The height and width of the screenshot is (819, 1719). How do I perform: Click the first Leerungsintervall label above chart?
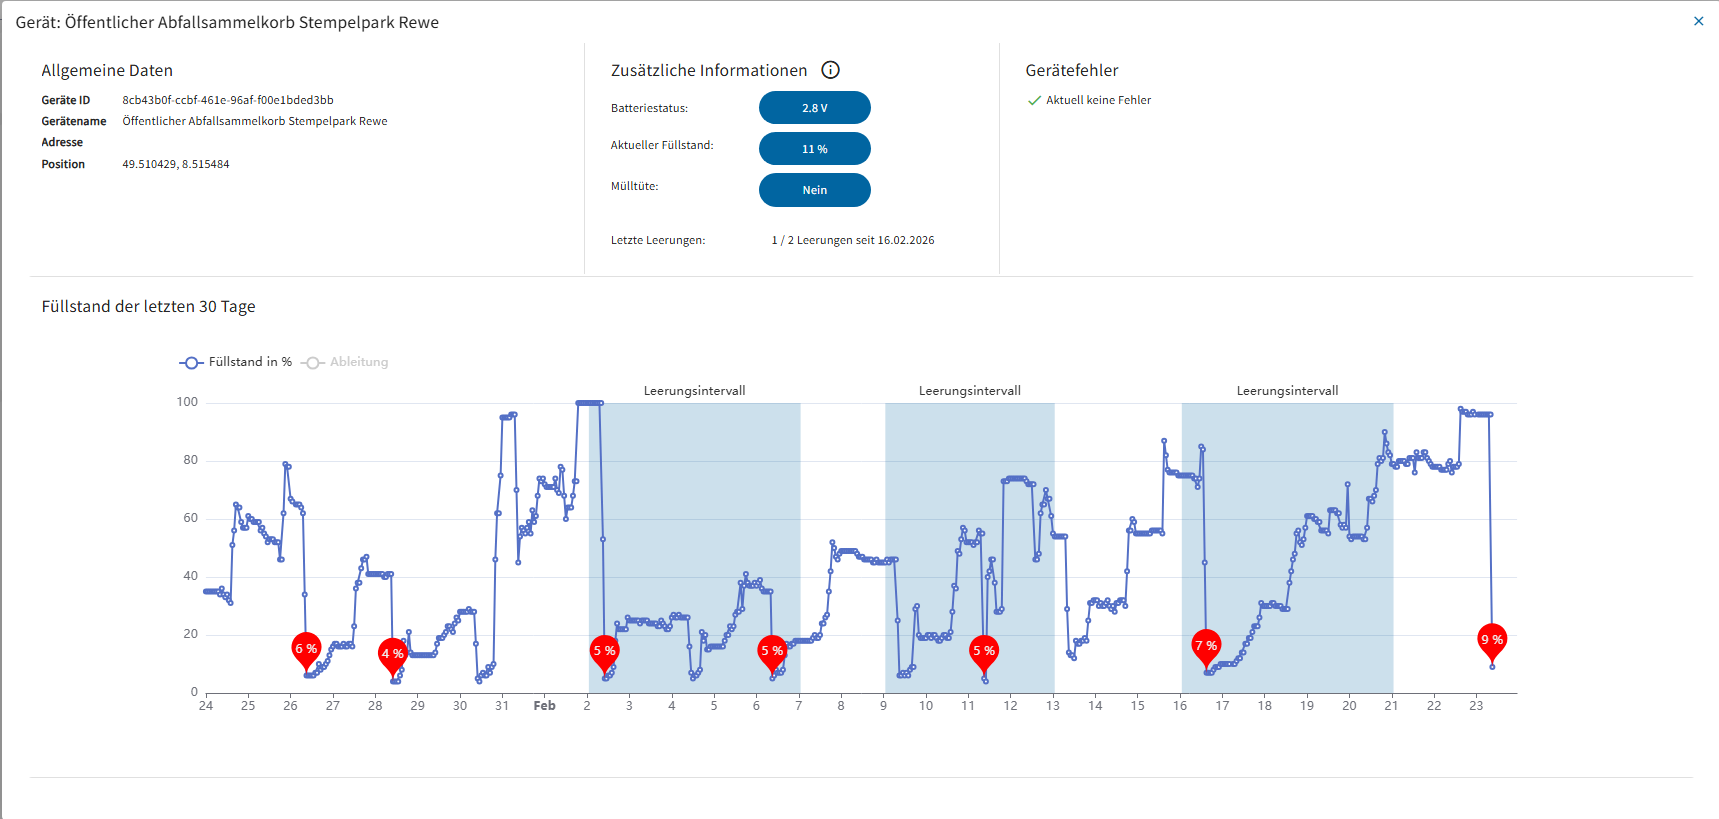694,391
